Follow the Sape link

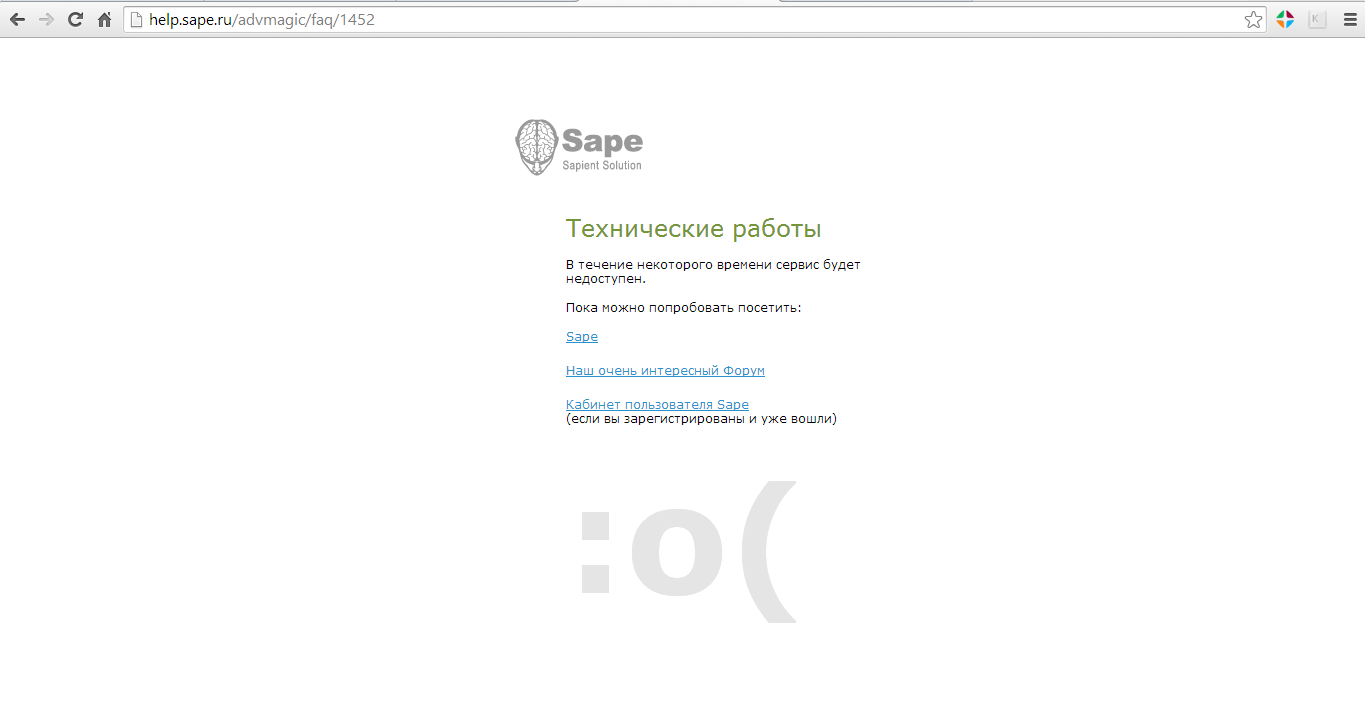click(581, 337)
